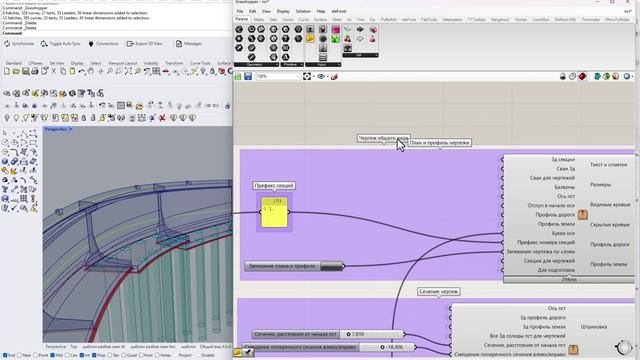Open Grasshopper Help menu
The image size is (640, 360).
[321, 11]
